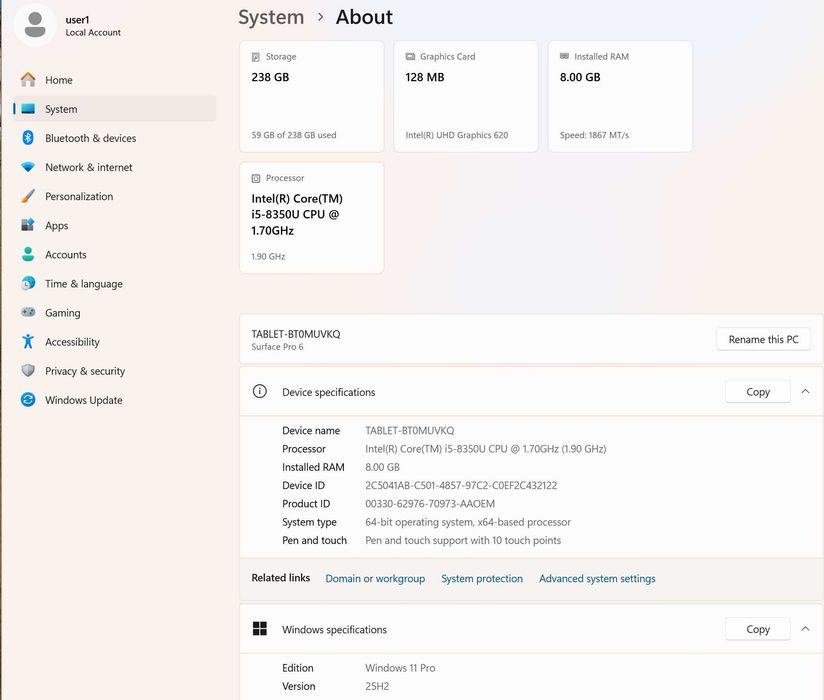Click the 128 MB graphics value
Image resolution: width=824 pixels, height=700 pixels.
coord(425,77)
